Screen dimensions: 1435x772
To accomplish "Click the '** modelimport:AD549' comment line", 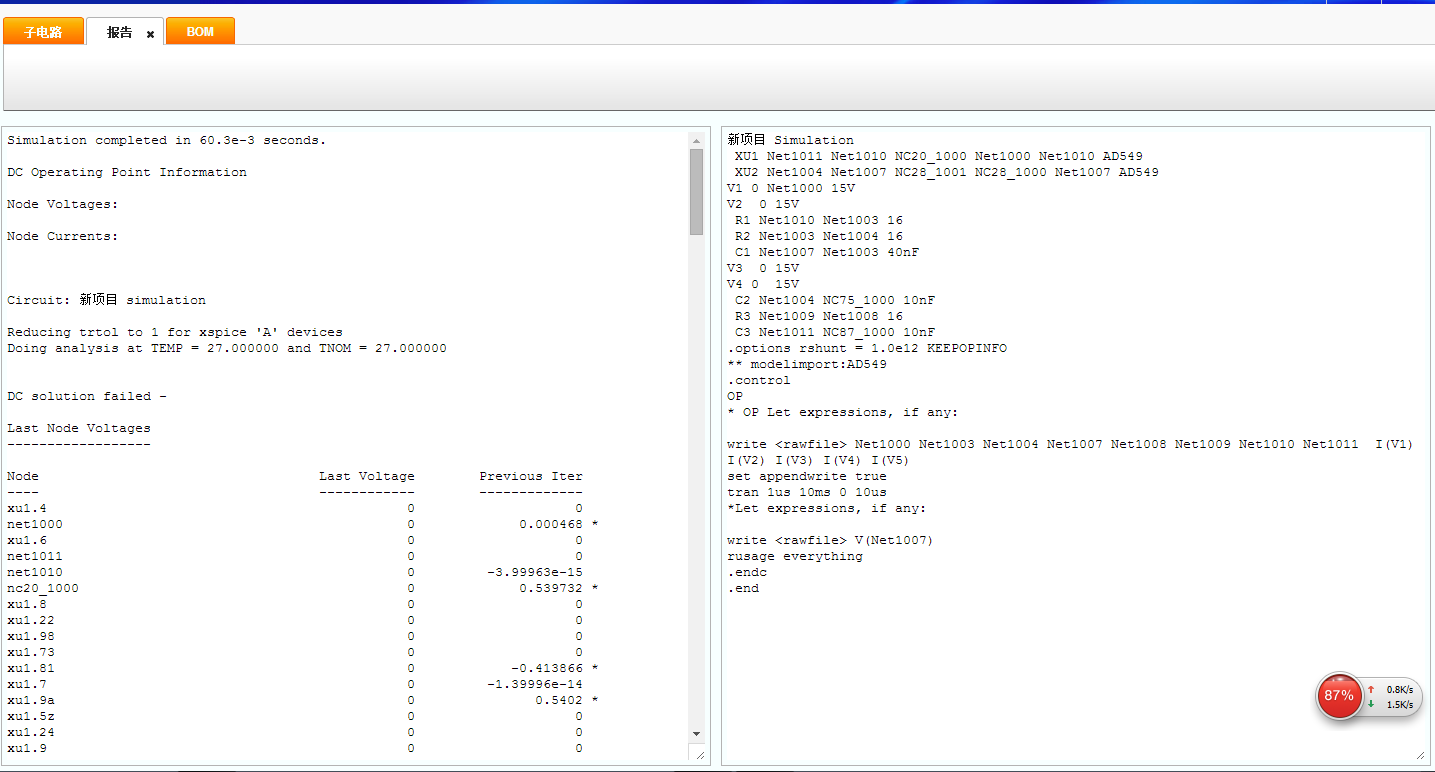I will pyautogui.click(x=807, y=364).
